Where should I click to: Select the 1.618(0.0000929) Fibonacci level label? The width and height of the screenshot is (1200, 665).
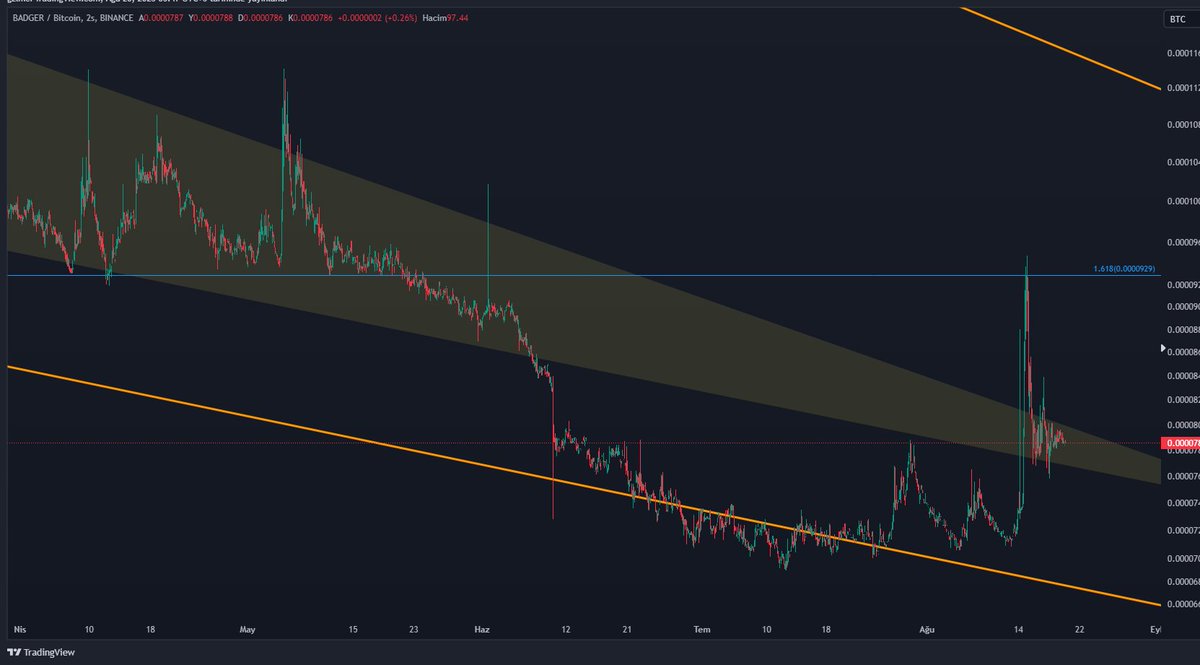click(1124, 269)
